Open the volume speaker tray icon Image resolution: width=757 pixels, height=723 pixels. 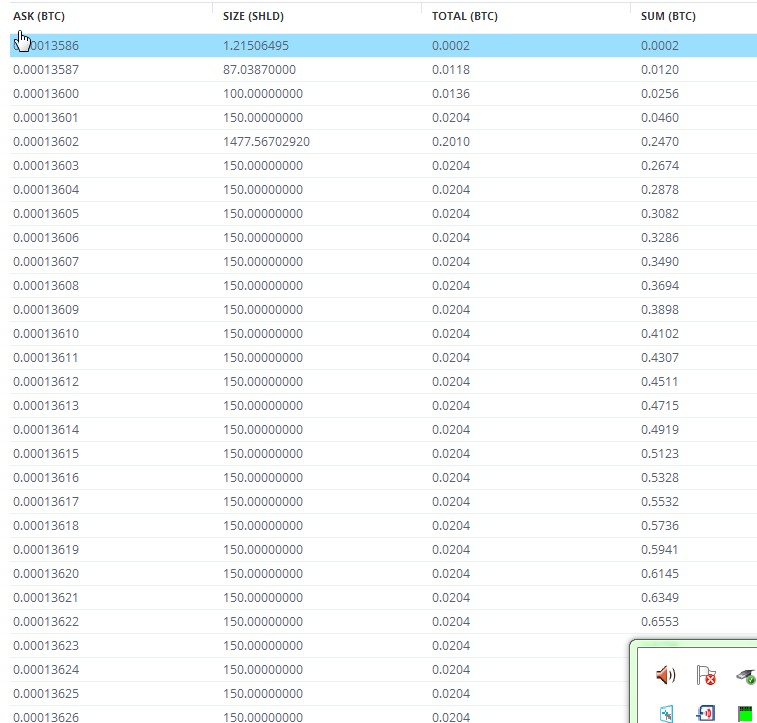coord(666,675)
